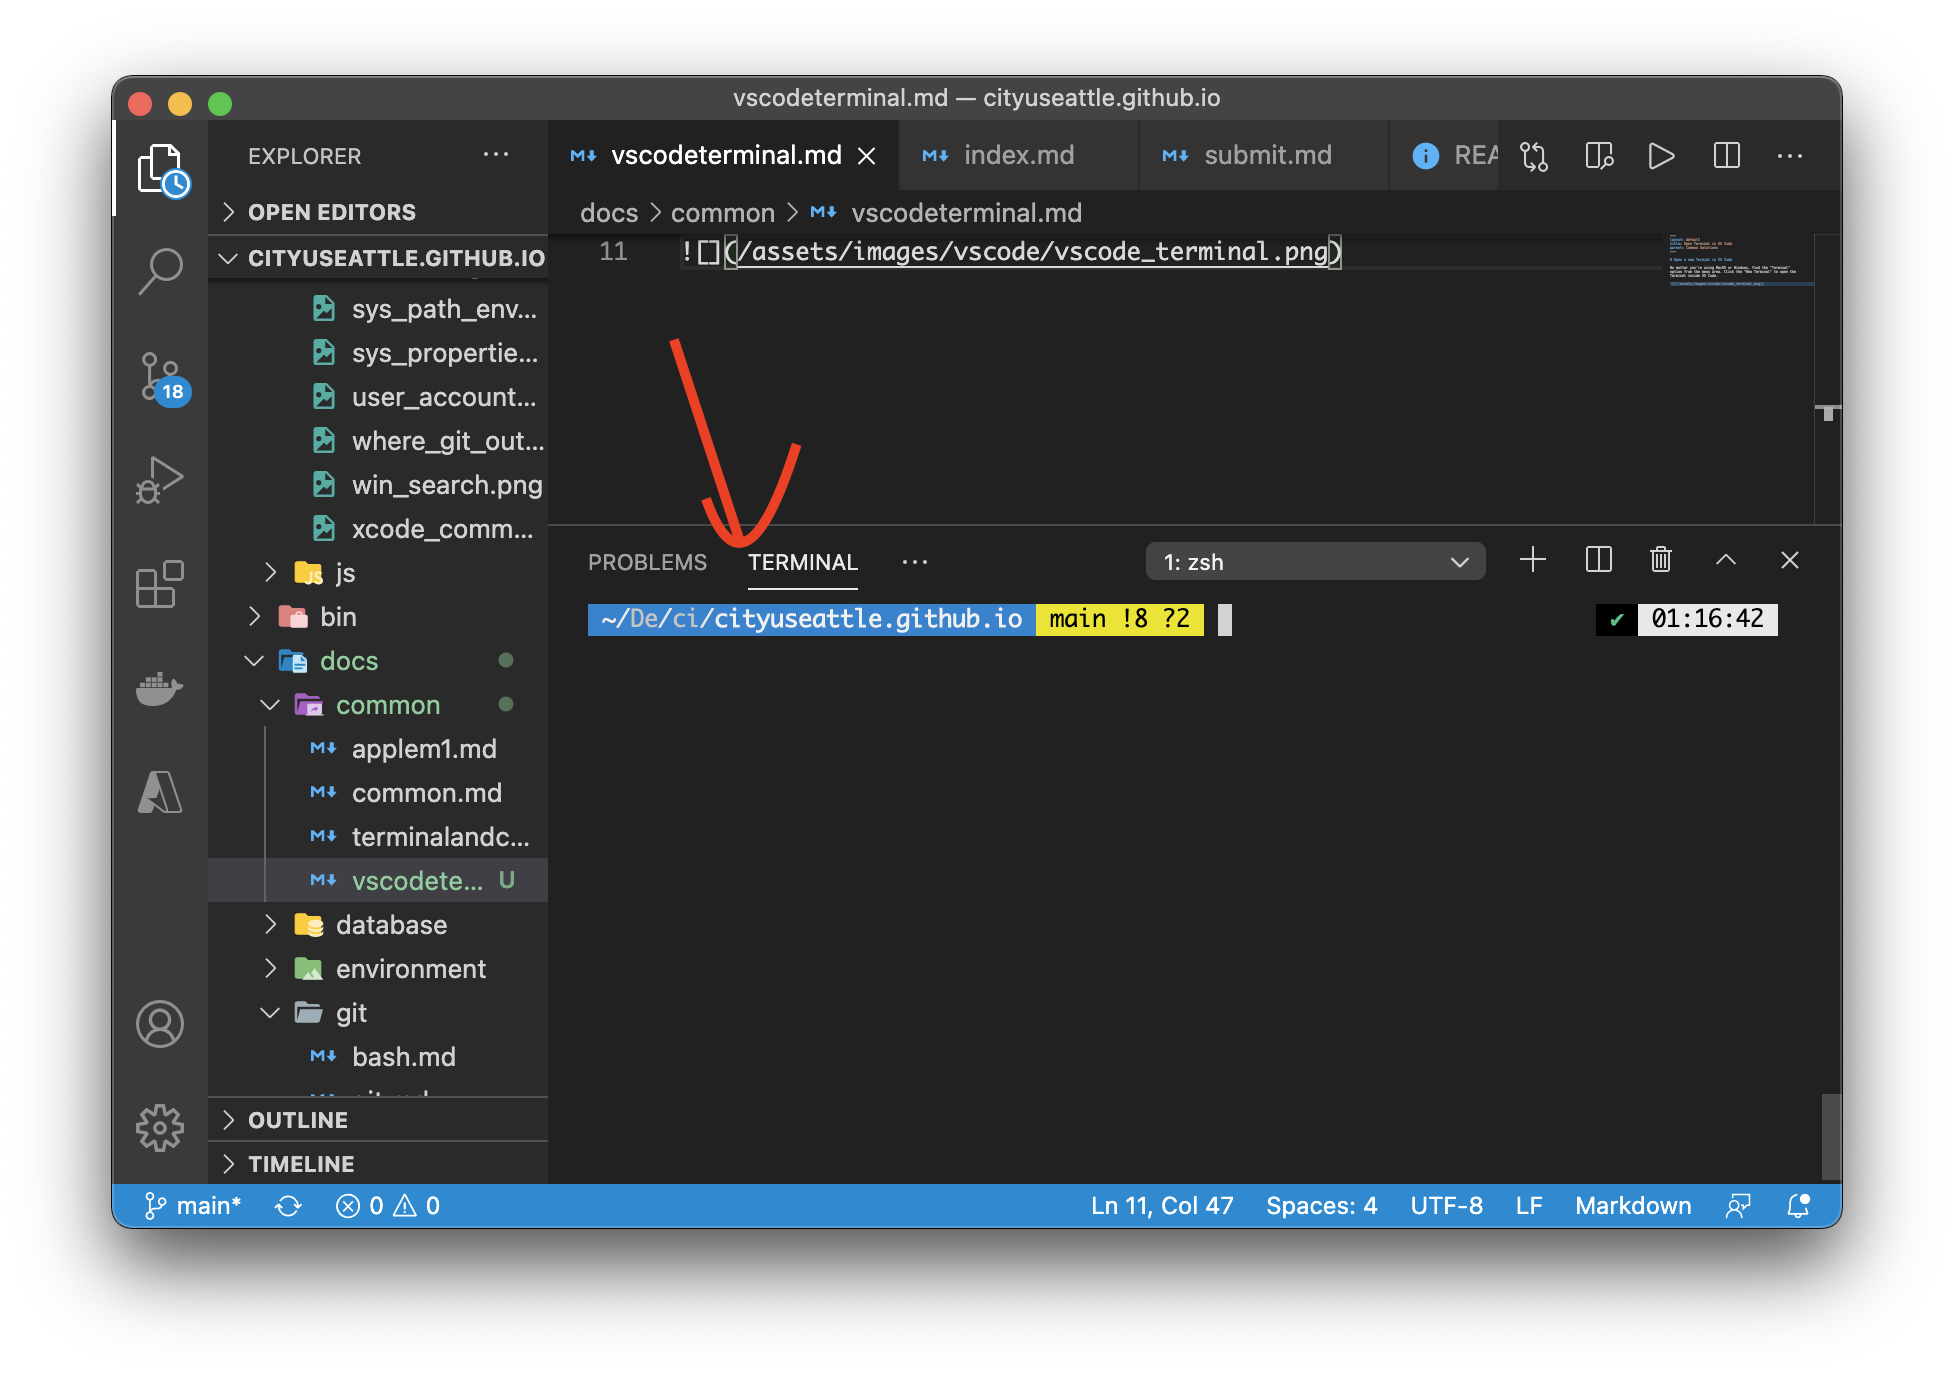Open the Docker view in the activity bar
Image resolution: width=1954 pixels, height=1376 pixels.
coord(160,688)
